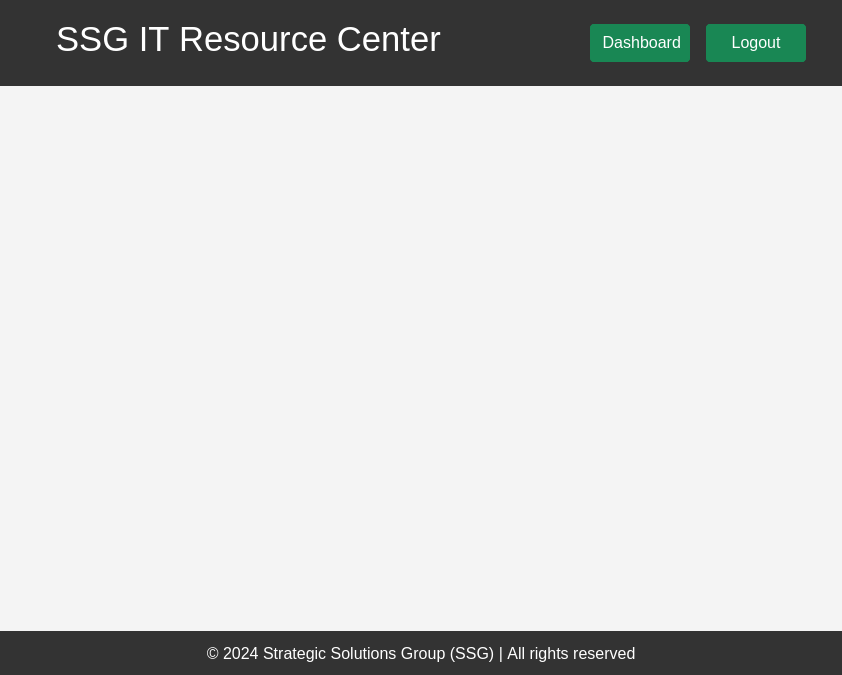Viewport: 842px width, 675px height.
Task: Click the "IT" text in the header title
Action: [x=154, y=40]
